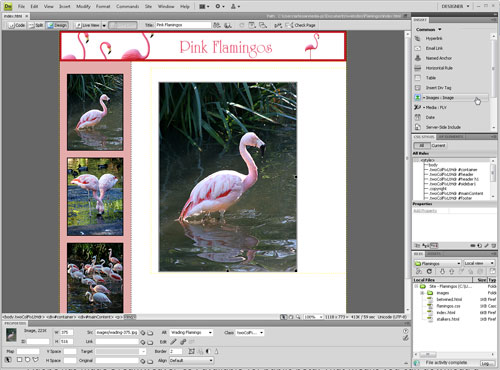The height and width of the screenshot is (370, 500).
Task: Click the Crop tool icon in Properties
Action: pos(192,351)
